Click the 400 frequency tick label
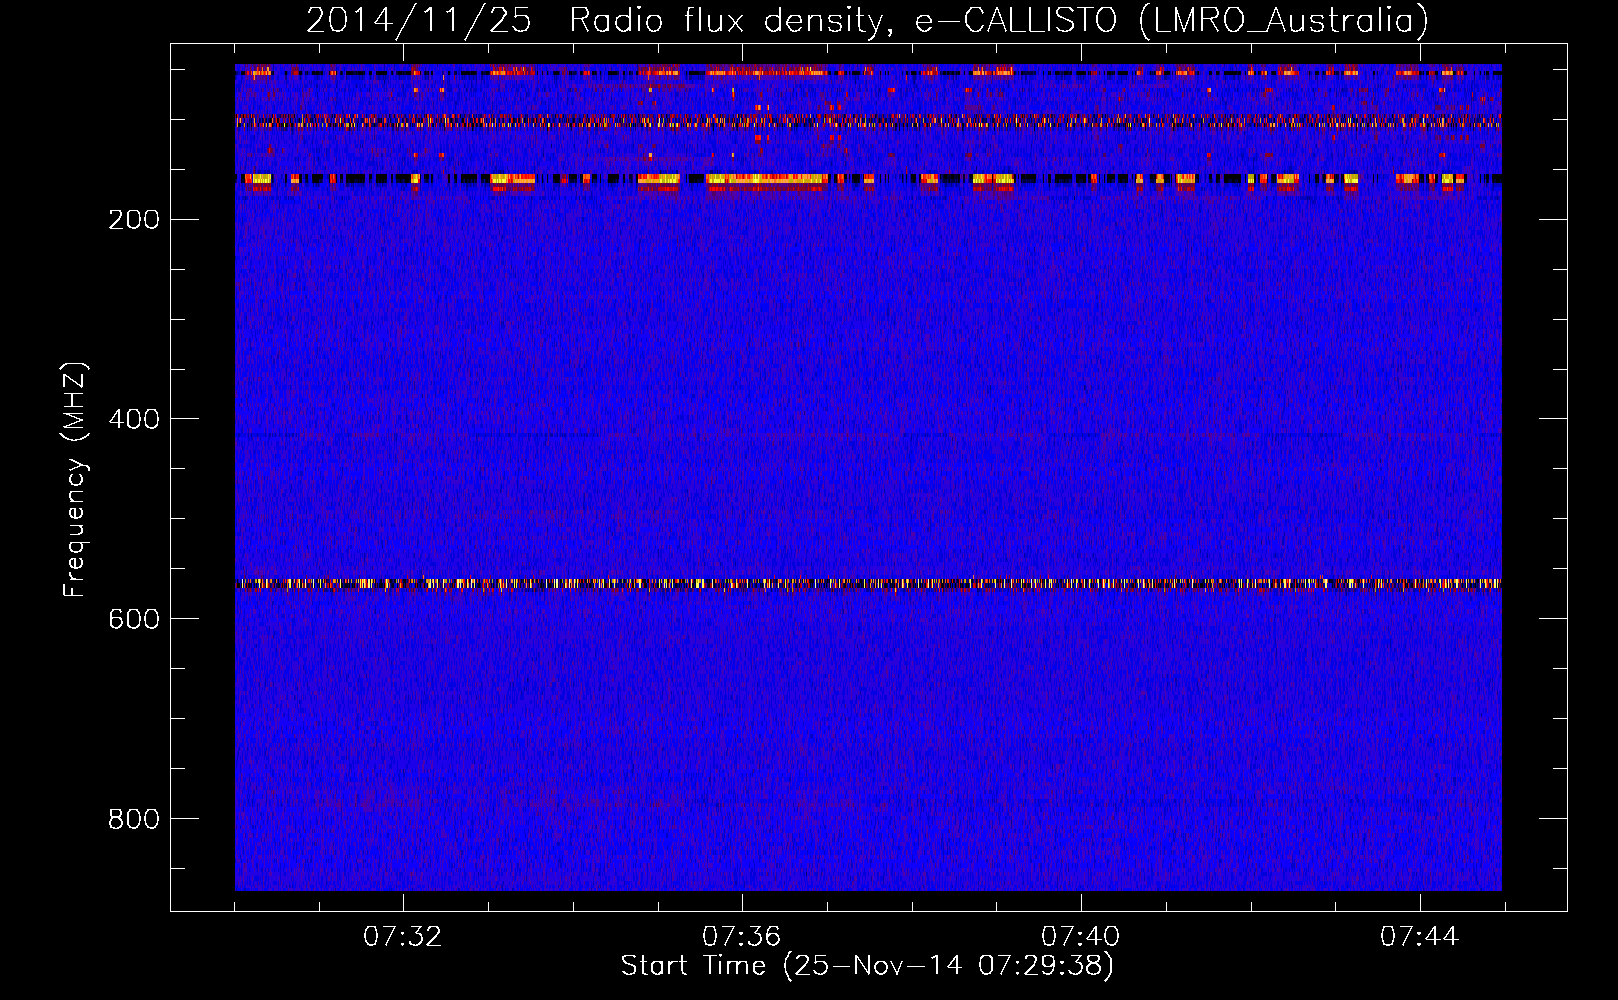 pos(134,419)
